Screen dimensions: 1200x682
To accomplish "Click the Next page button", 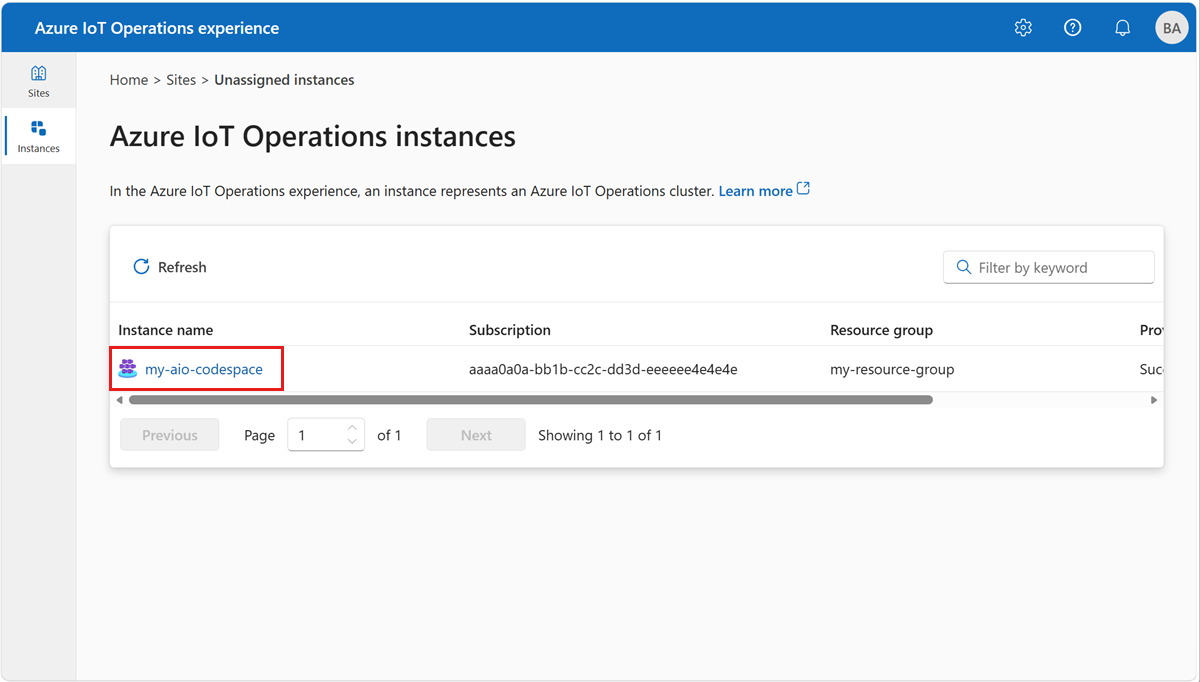I will [476, 435].
